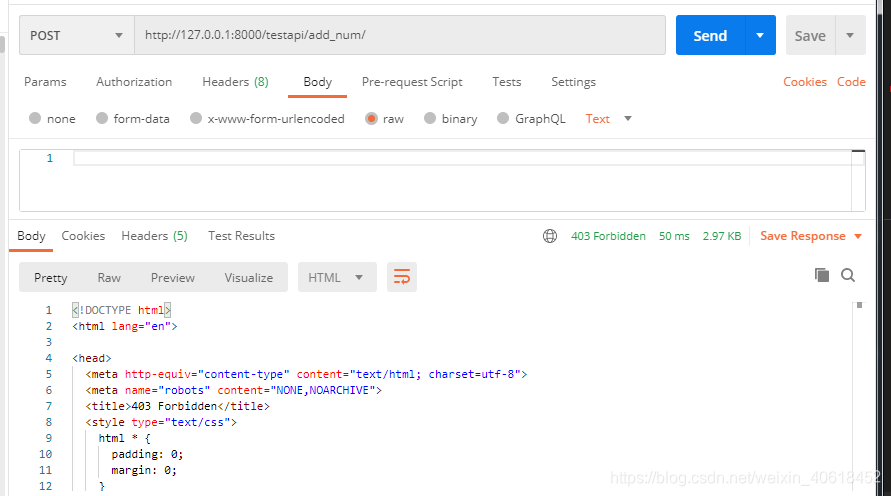
Task: Switch to the Params tab
Action: coord(45,82)
